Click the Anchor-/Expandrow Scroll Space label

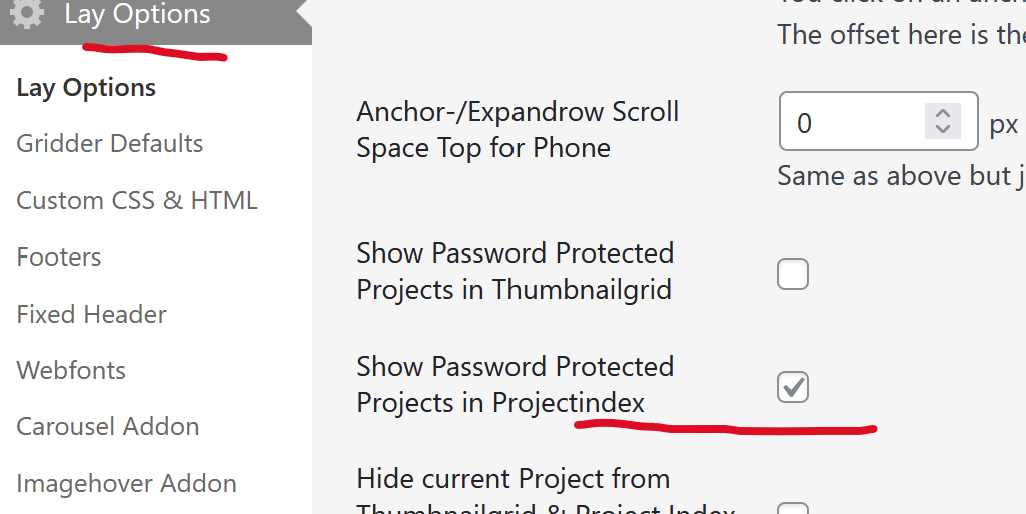tap(517, 130)
